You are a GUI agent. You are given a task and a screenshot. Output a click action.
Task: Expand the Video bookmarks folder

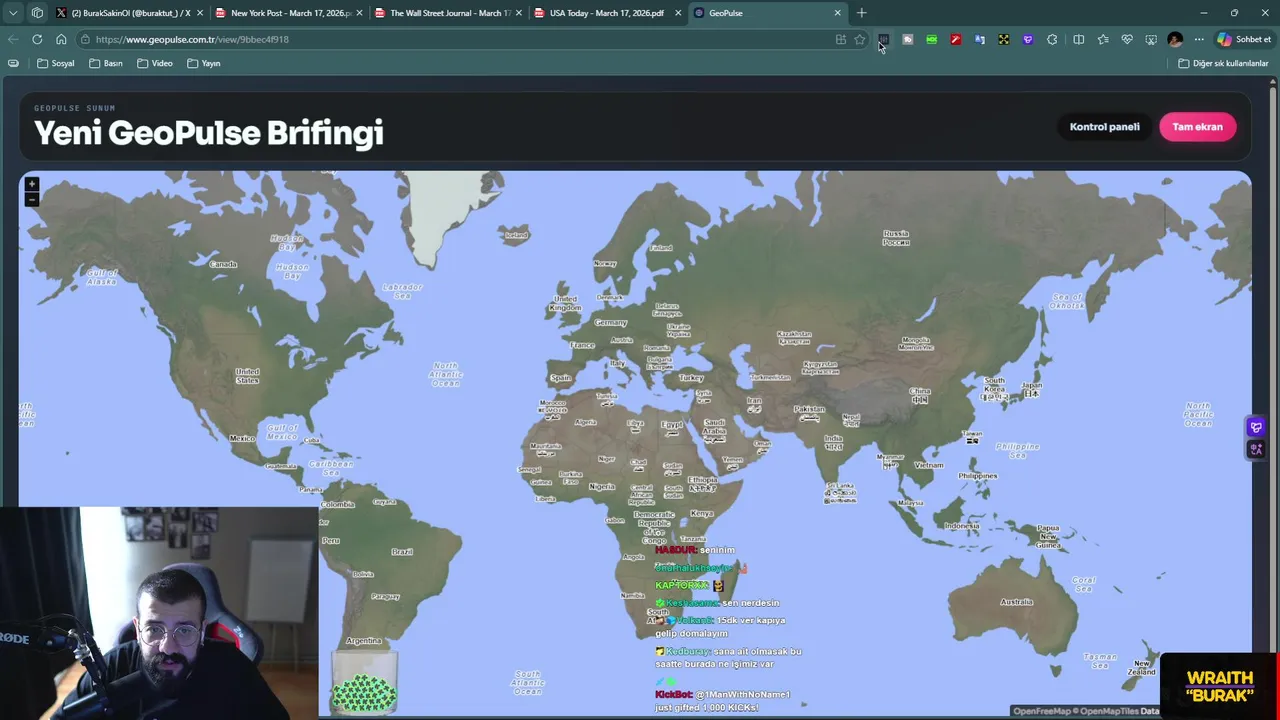tap(155, 63)
